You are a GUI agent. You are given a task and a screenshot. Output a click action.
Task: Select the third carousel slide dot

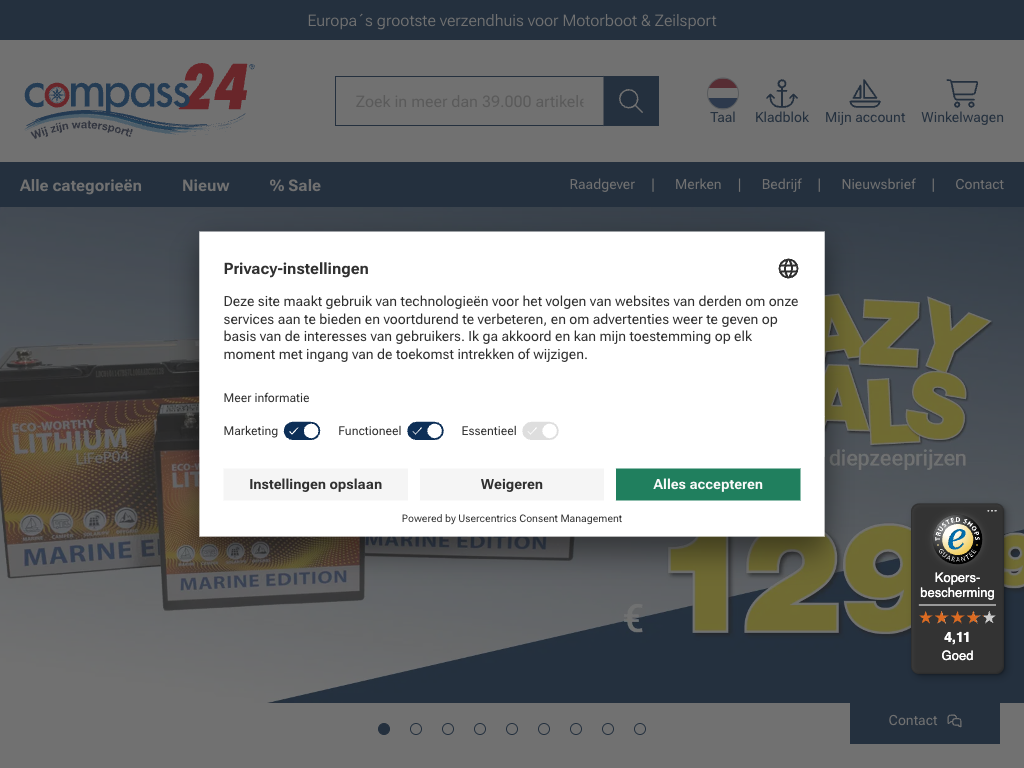point(448,729)
